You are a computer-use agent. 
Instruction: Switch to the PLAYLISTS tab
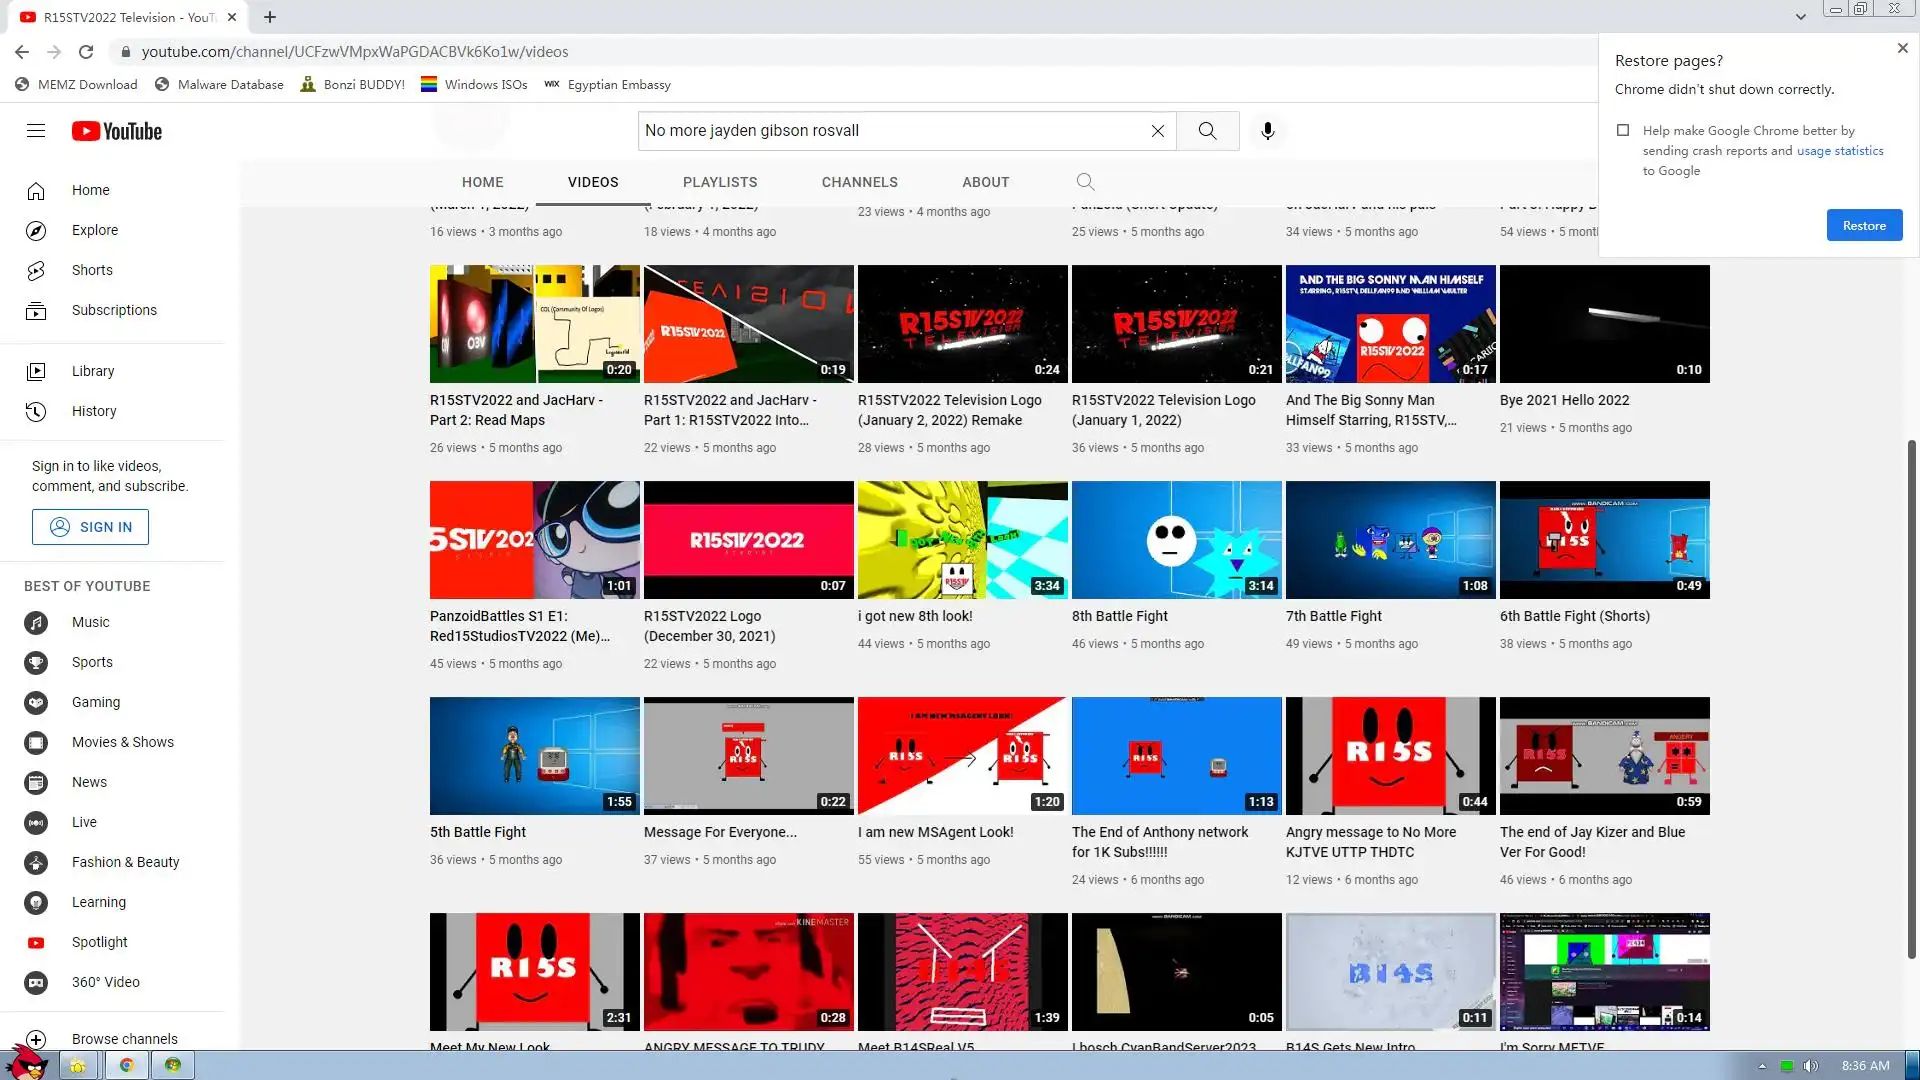click(719, 182)
